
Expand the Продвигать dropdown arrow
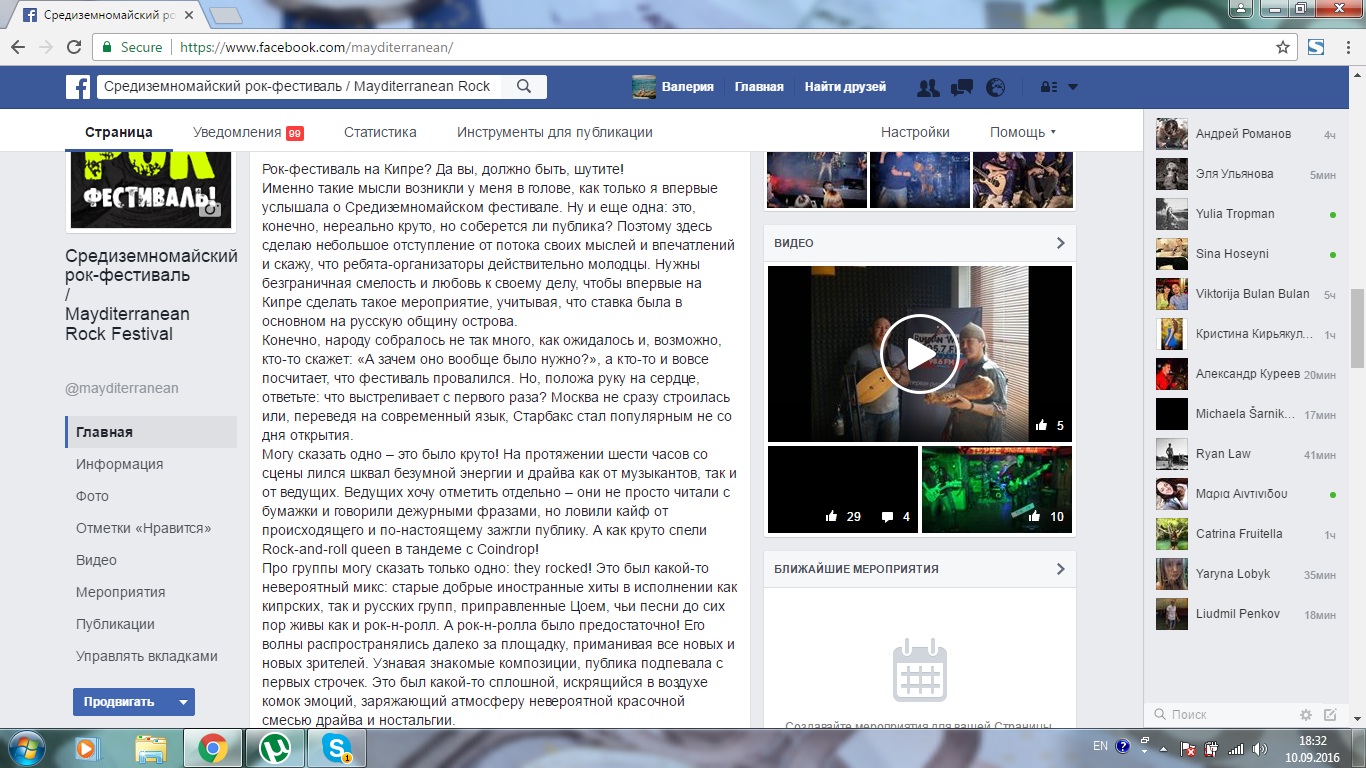(182, 702)
